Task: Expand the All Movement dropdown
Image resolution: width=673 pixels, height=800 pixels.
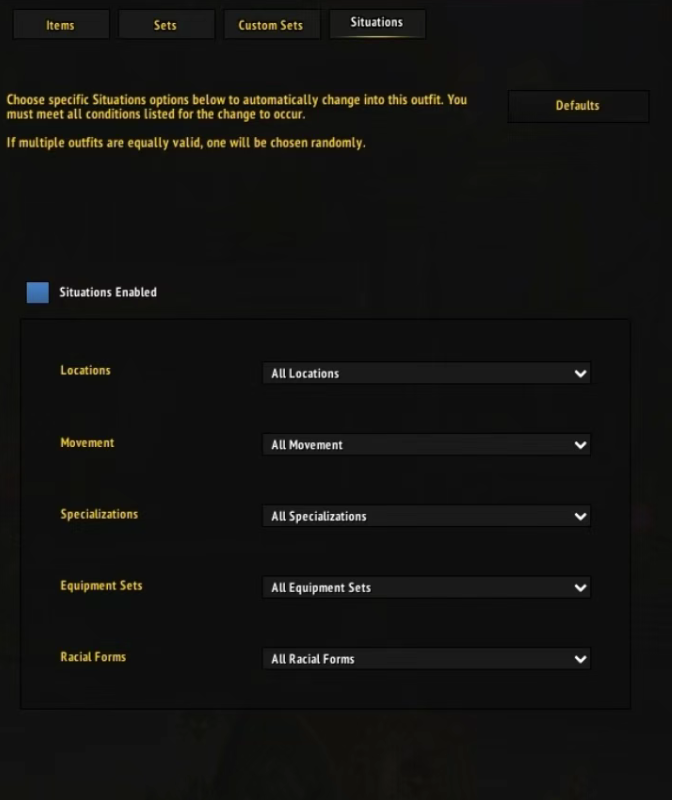Action: coord(425,445)
